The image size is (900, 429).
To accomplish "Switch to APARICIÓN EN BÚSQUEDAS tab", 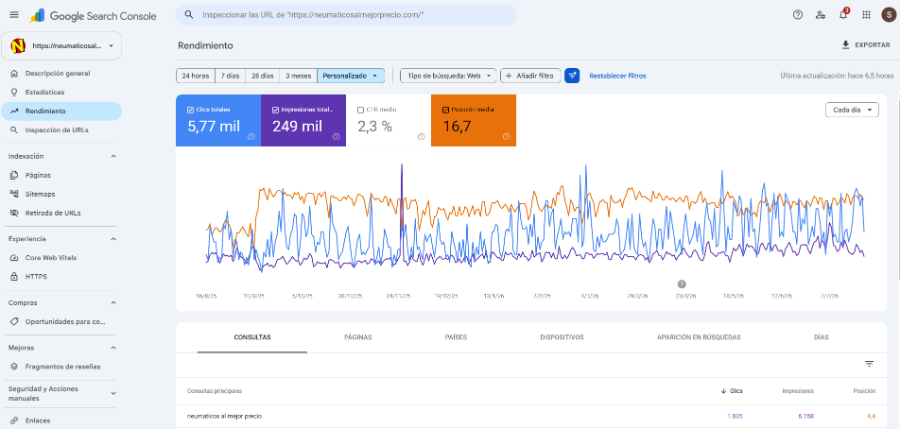I will (699, 337).
